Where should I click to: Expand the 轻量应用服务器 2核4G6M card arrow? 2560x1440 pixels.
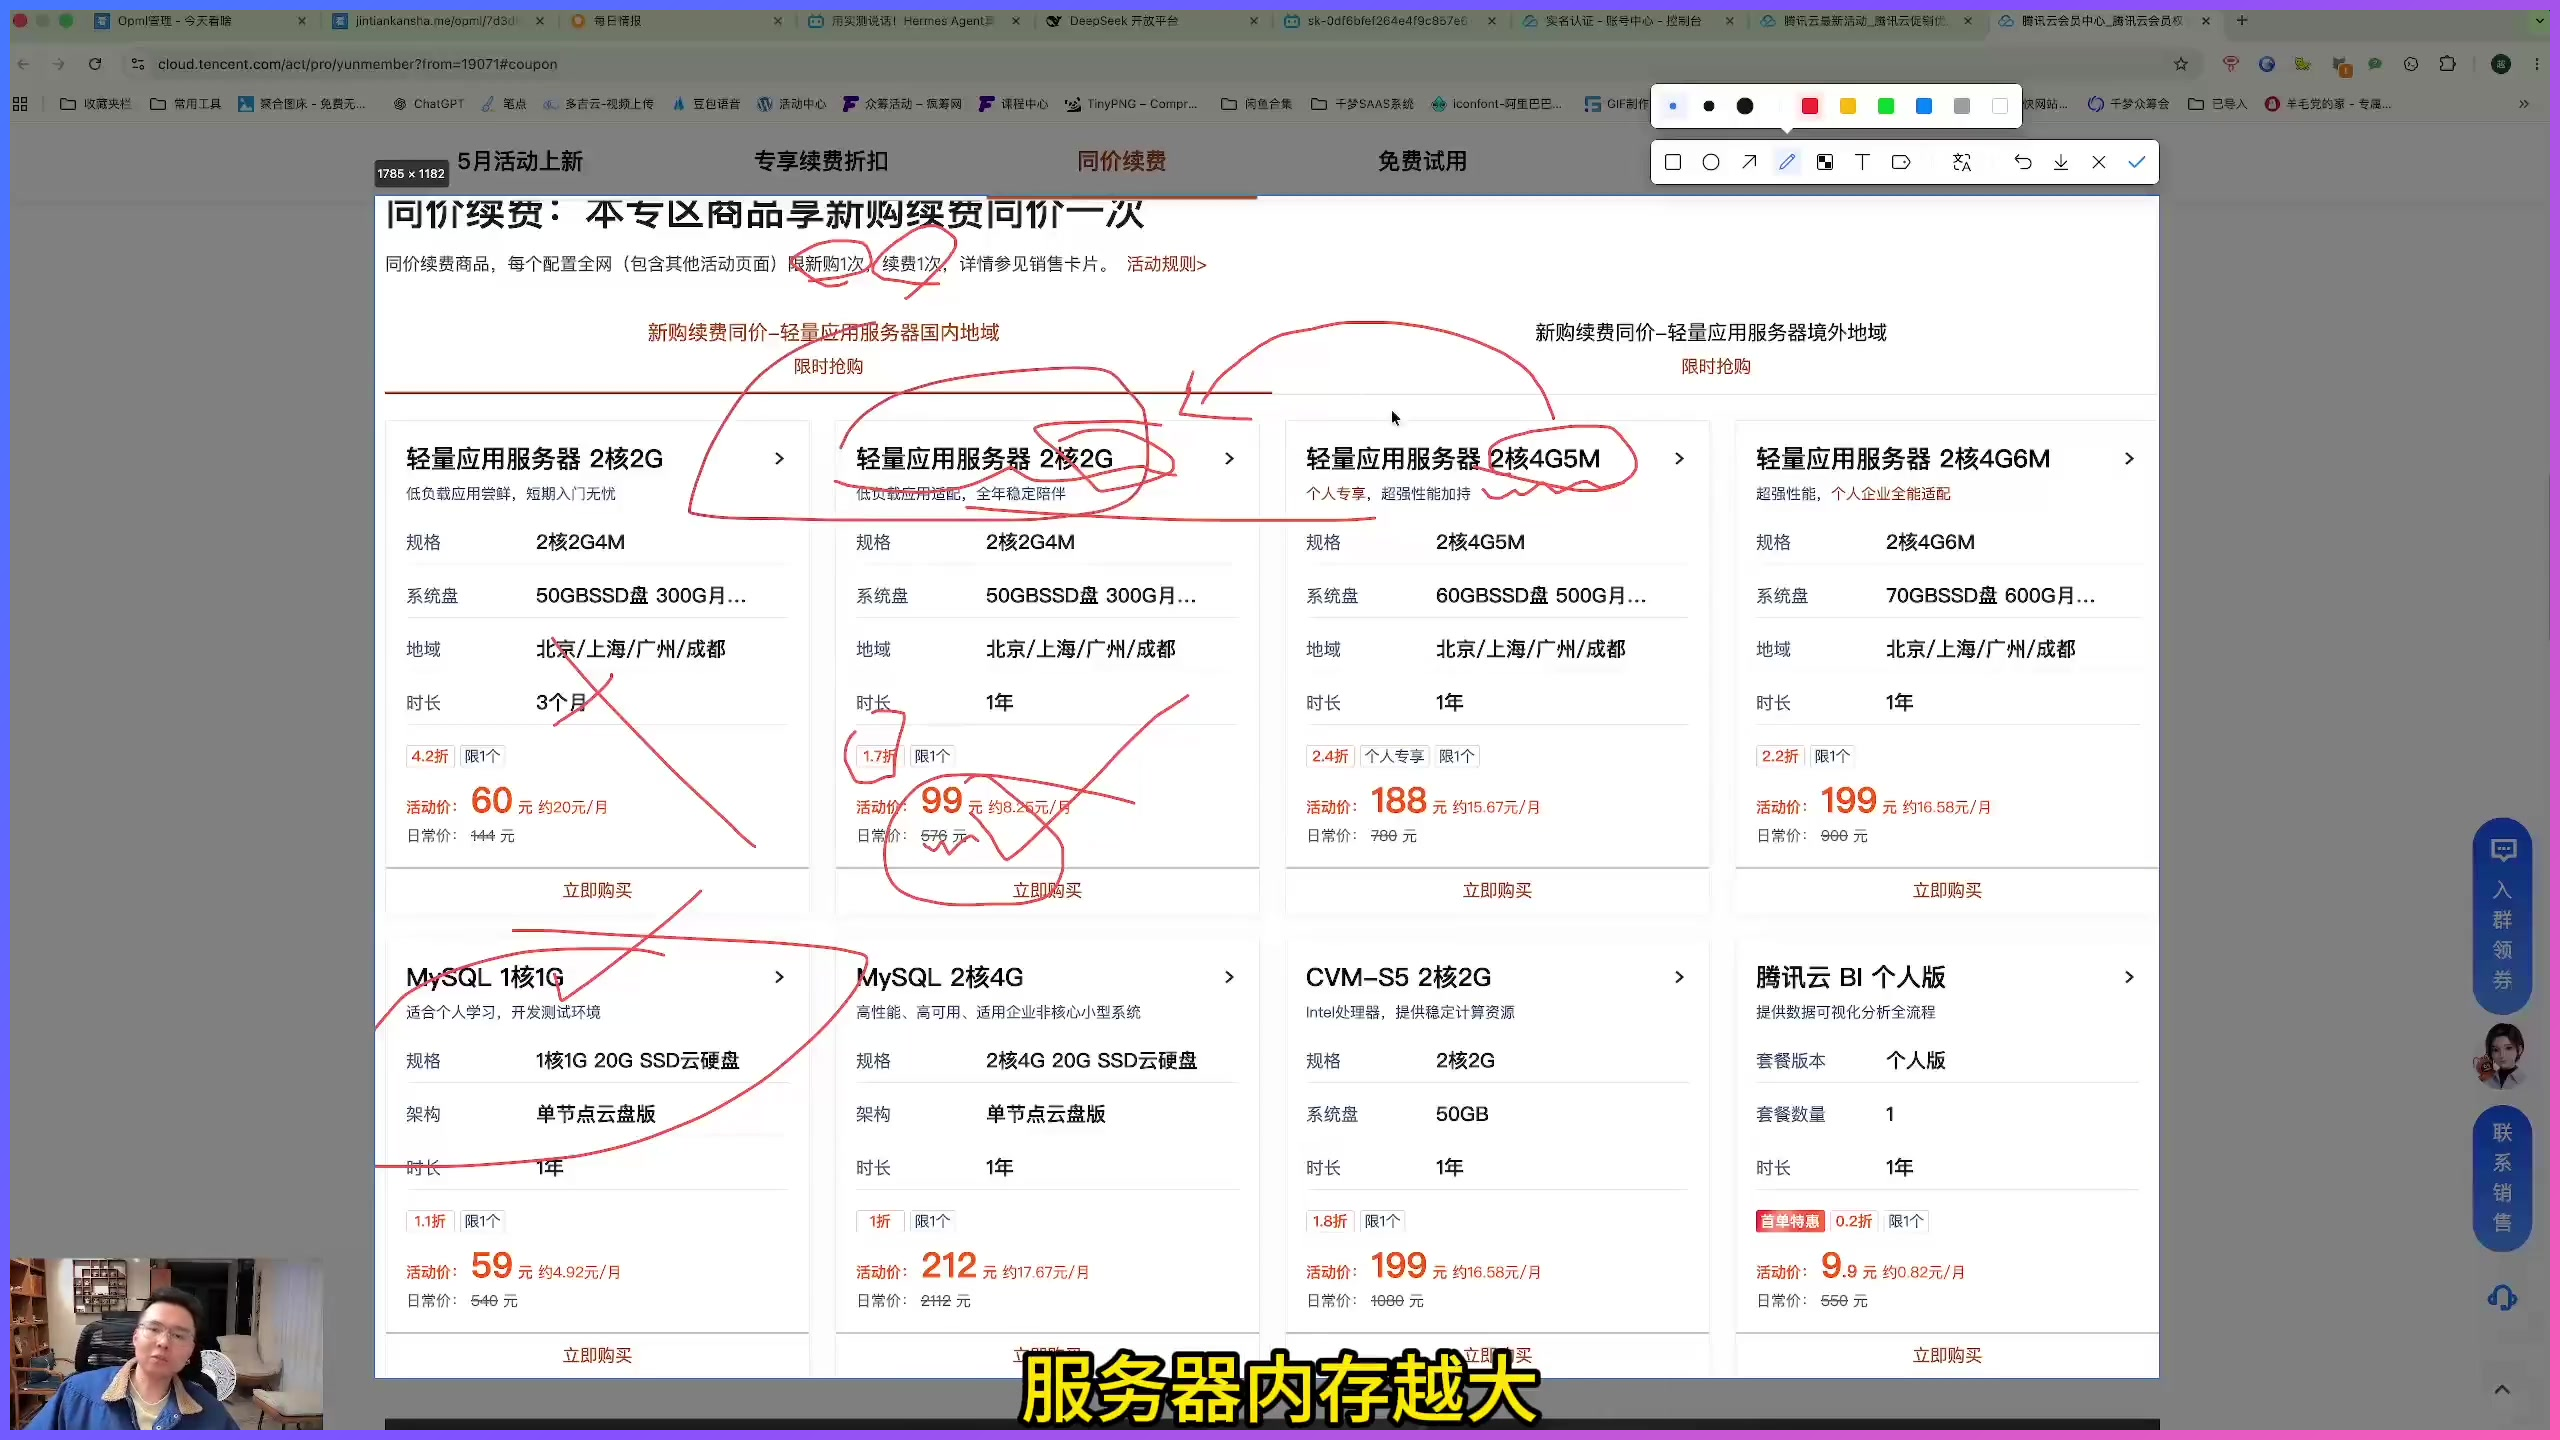[2130, 458]
